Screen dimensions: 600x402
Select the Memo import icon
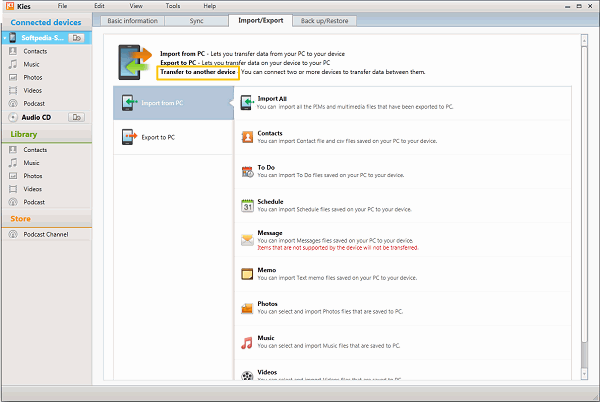(x=246, y=273)
